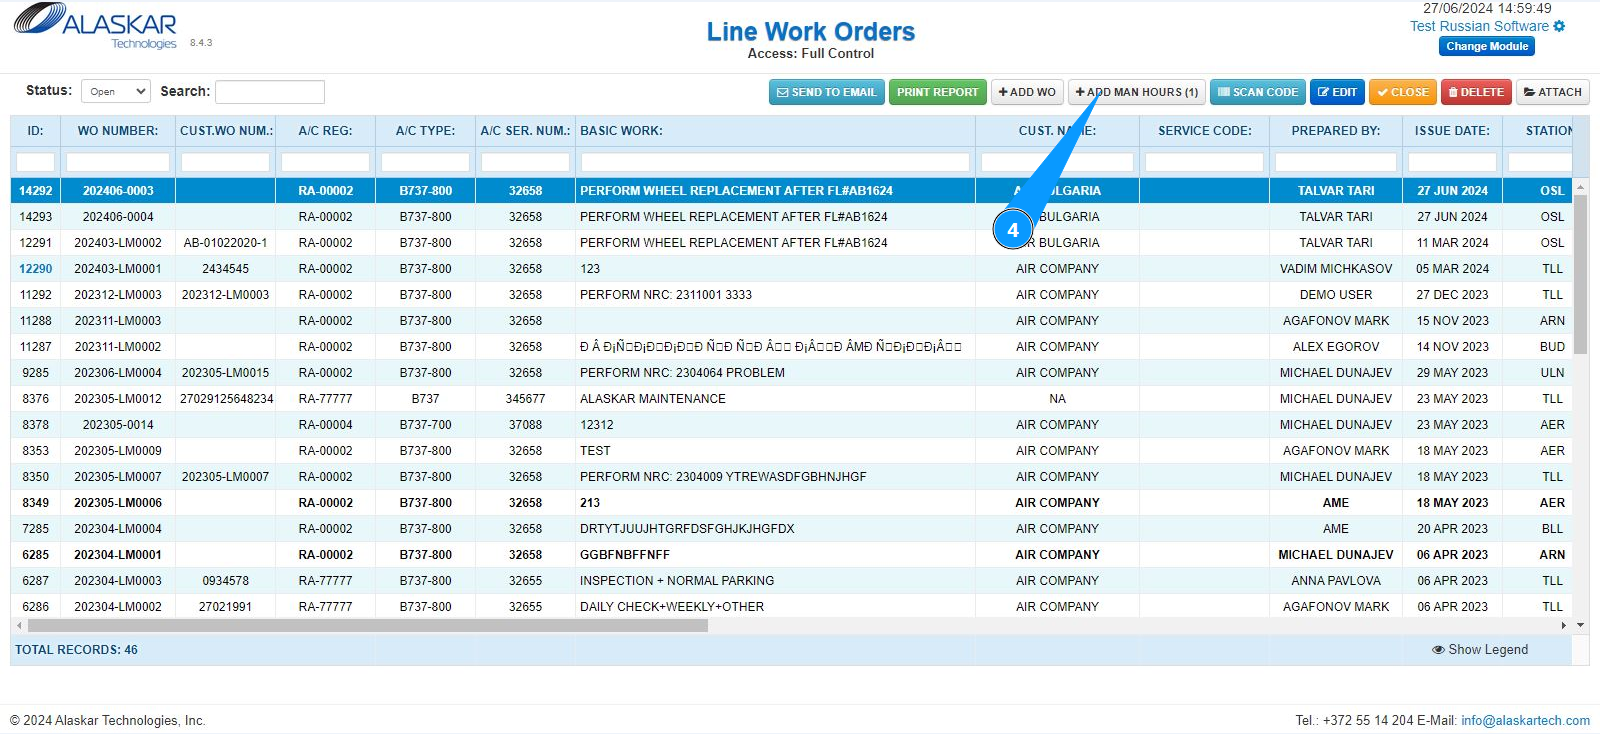Sort by the Cust.WO Num. column header

tap(226, 131)
